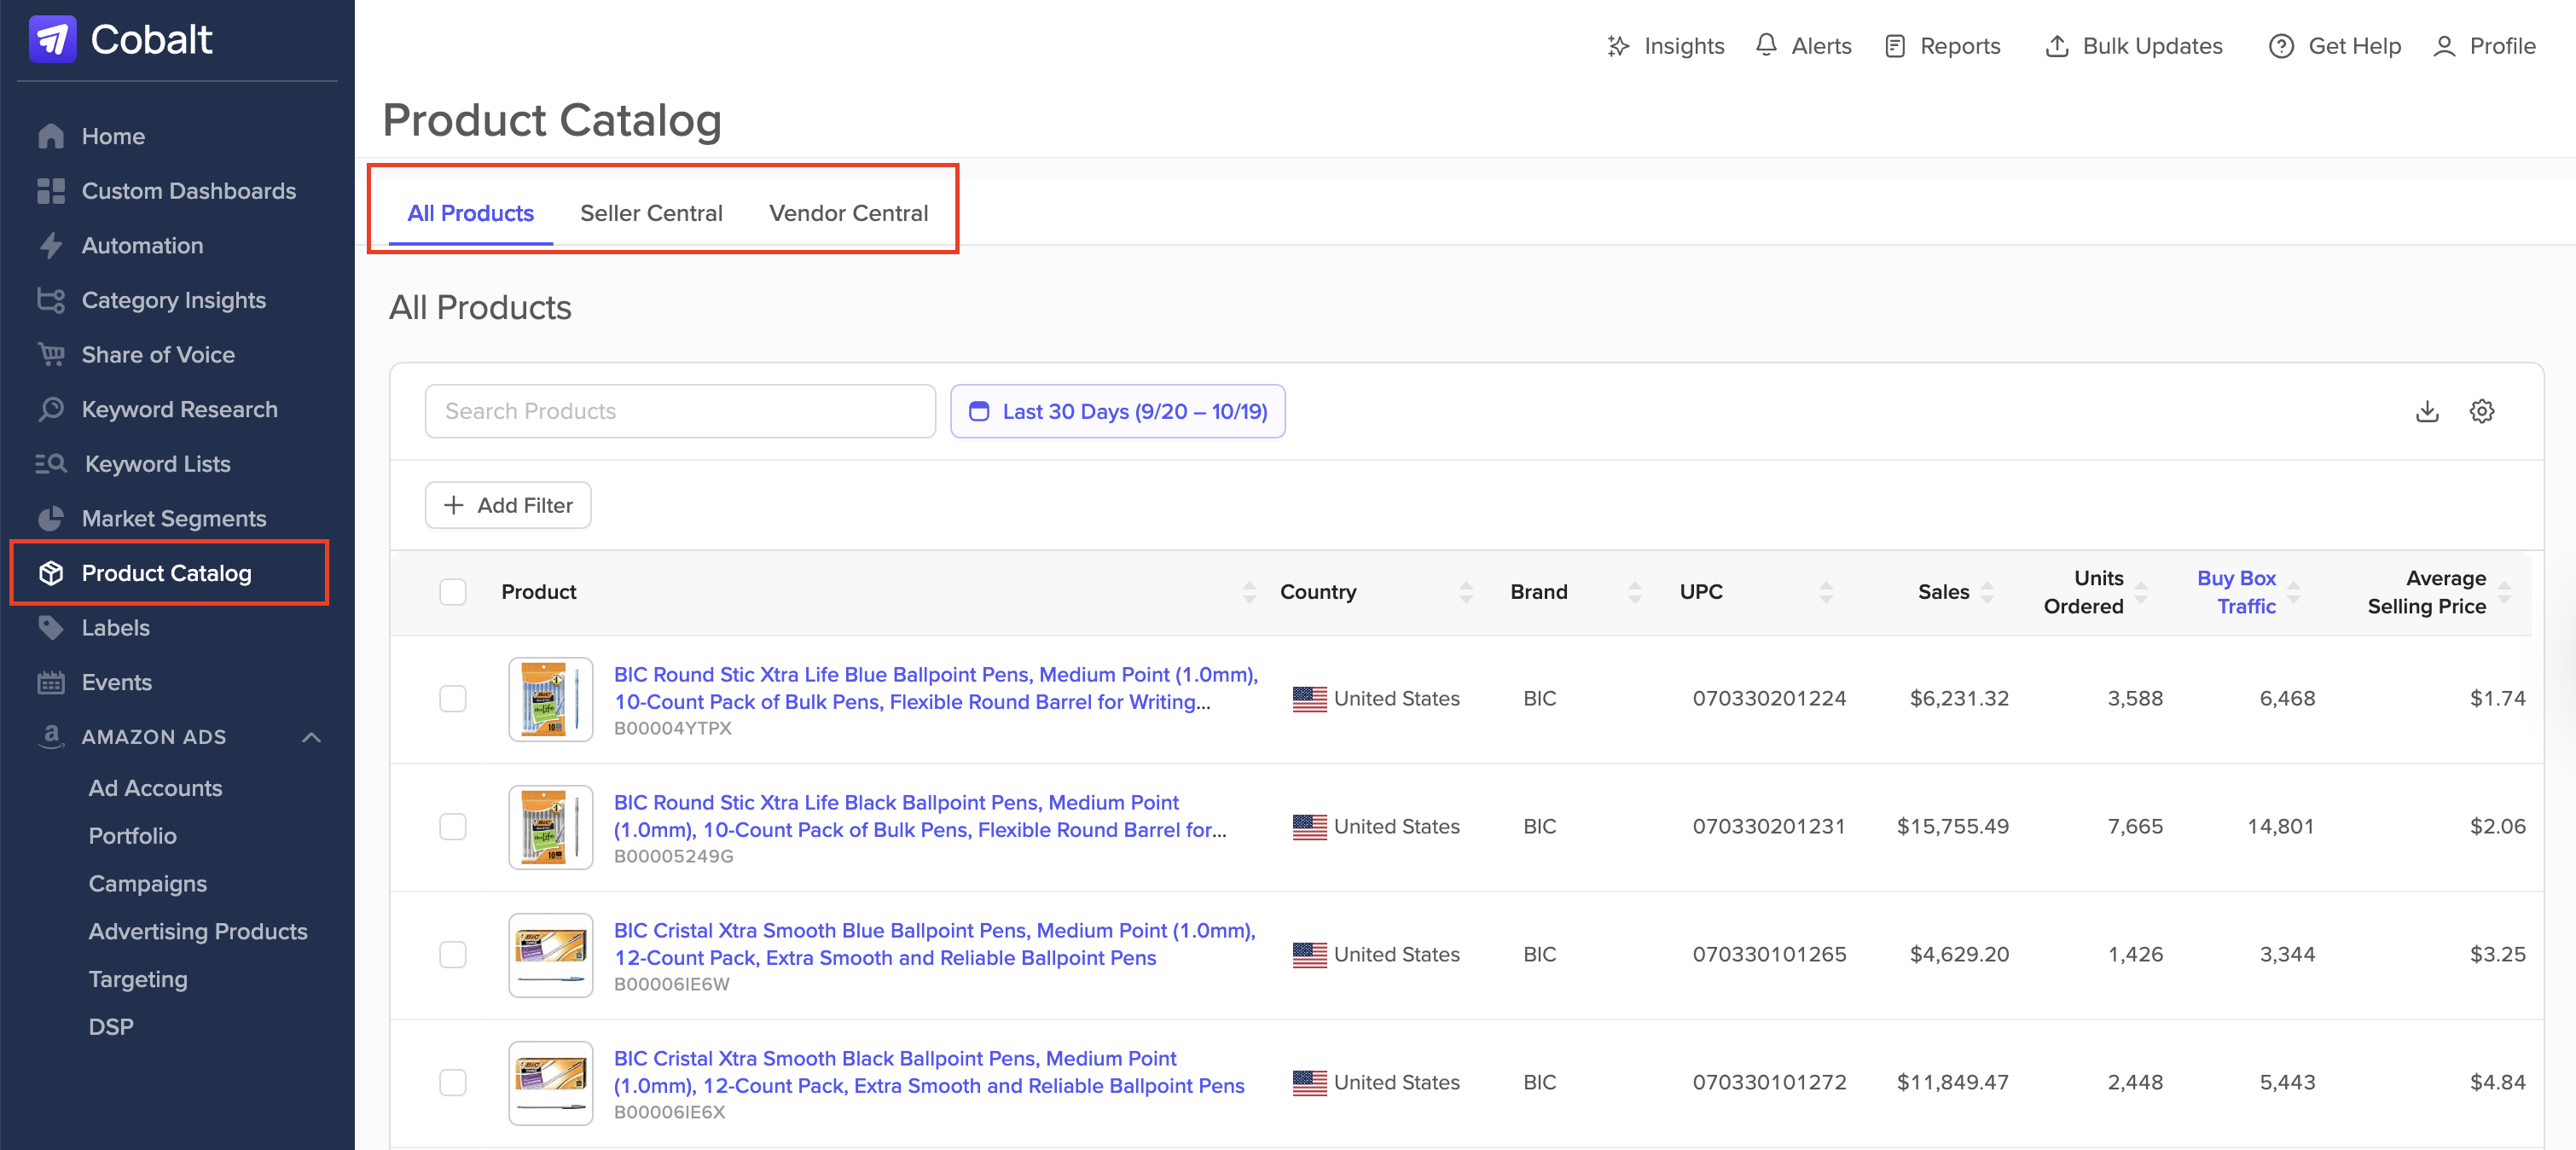This screenshot has height=1150, width=2576.
Task: Open thumbnail of BIC Cristal Black pens
Action: 551,1083
